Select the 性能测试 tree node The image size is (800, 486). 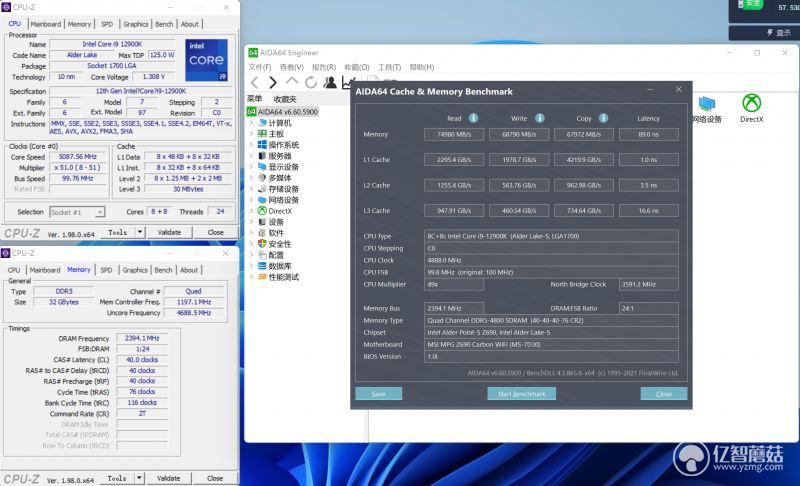[x=283, y=277]
